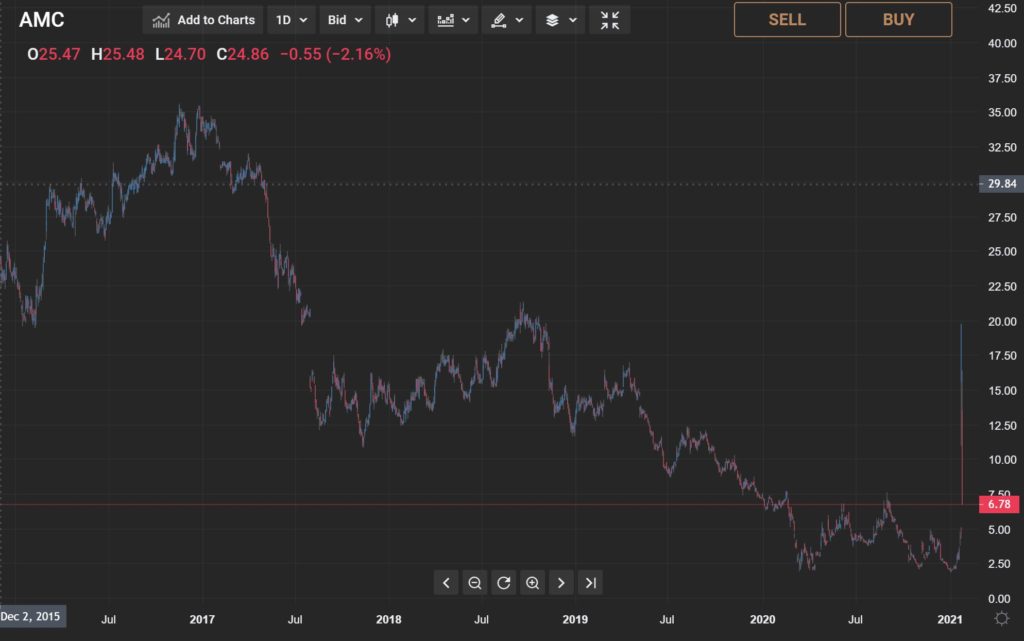The height and width of the screenshot is (641, 1024).
Task: Toggle the layers overlay control
Action: (x=560, y=19)
